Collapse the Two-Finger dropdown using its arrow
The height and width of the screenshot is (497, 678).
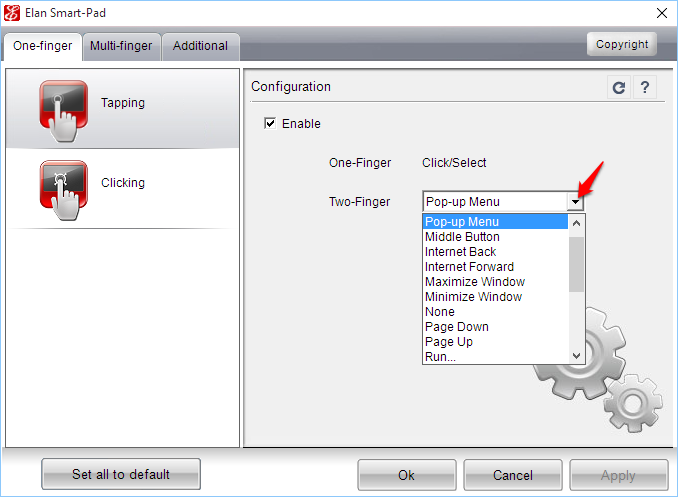coord(576,202)
